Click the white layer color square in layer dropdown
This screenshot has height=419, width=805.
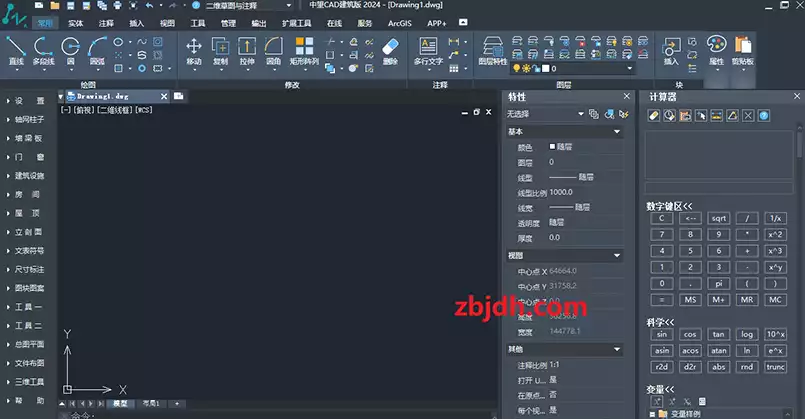pos(546,68)
